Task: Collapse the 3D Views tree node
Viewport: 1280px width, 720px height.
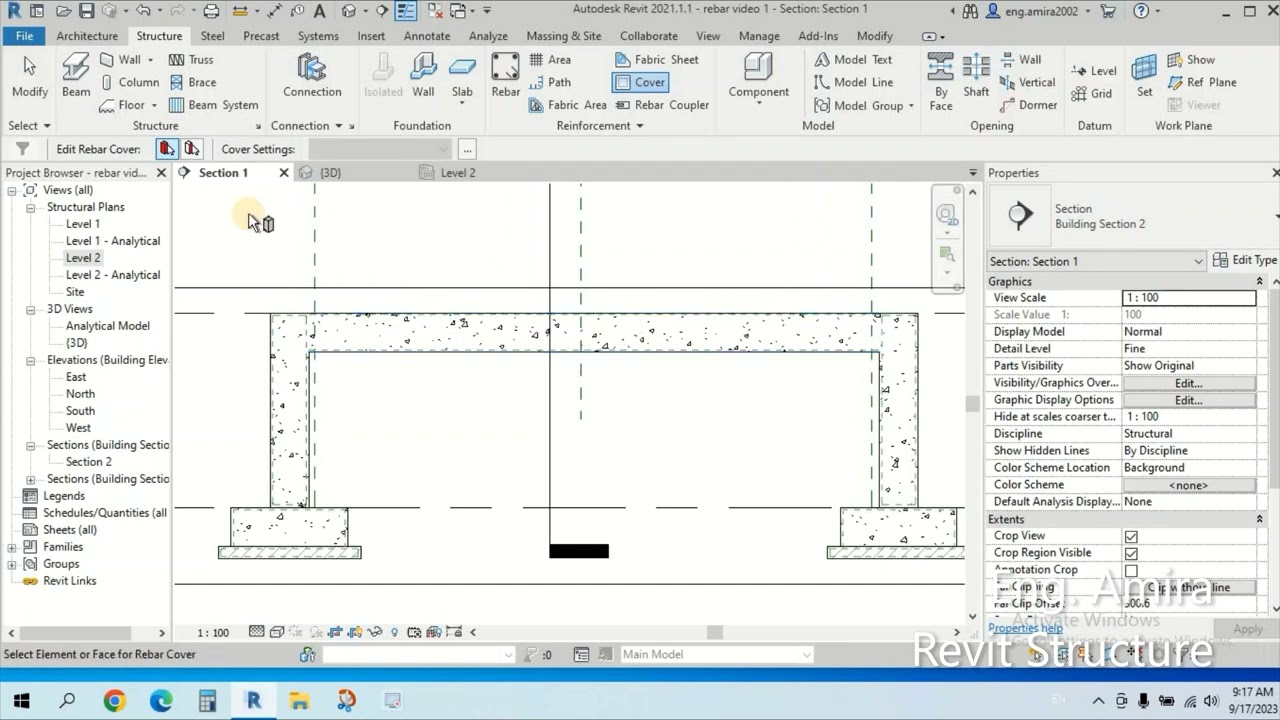Action: [31, 309]
